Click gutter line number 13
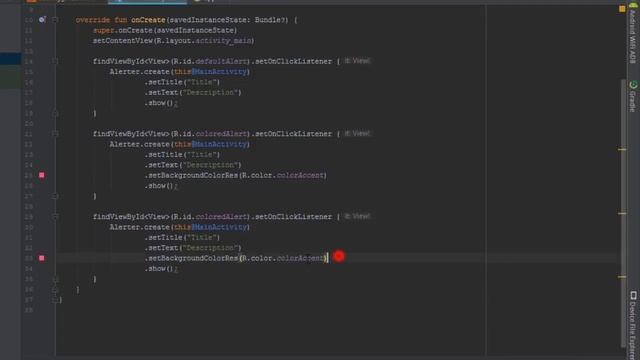640x360 pixels. pos(29,51)
